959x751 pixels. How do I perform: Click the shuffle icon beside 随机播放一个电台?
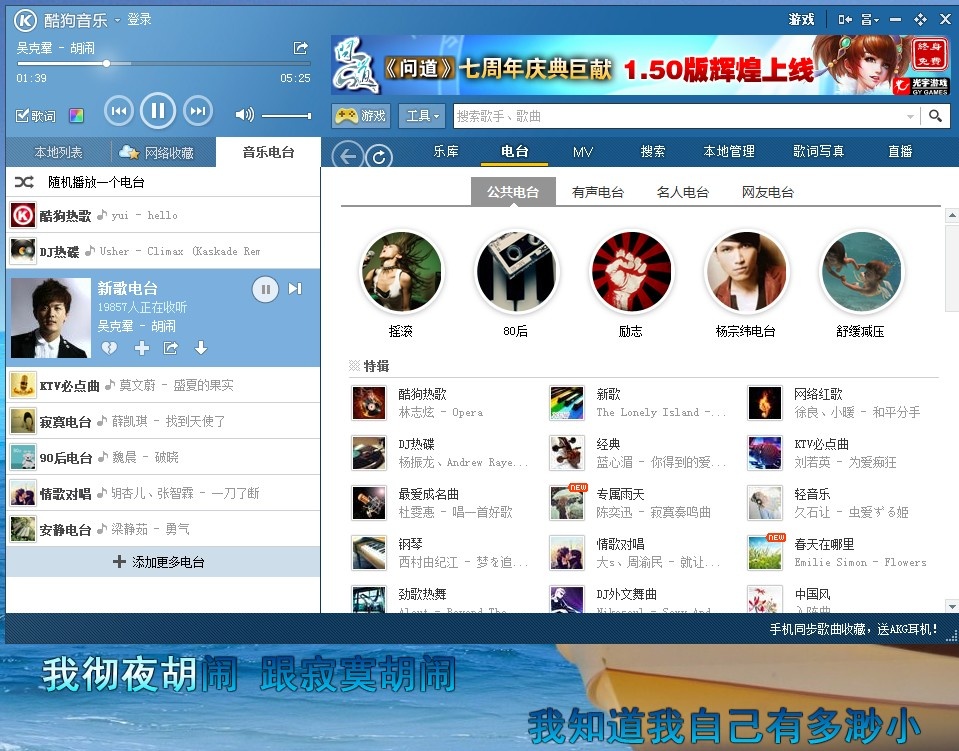(x=25, y=182)
